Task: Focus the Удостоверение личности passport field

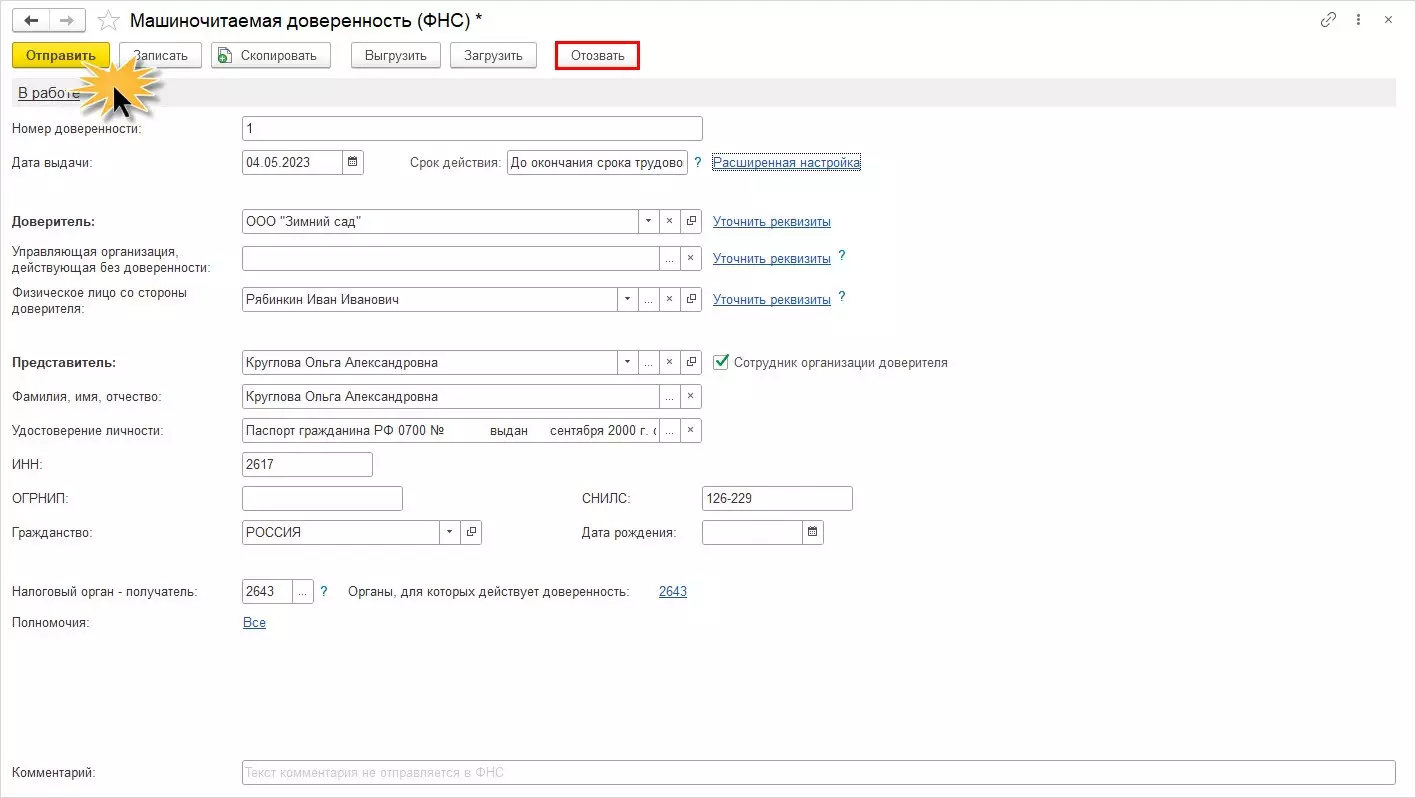Action: [x=451, y=430]
